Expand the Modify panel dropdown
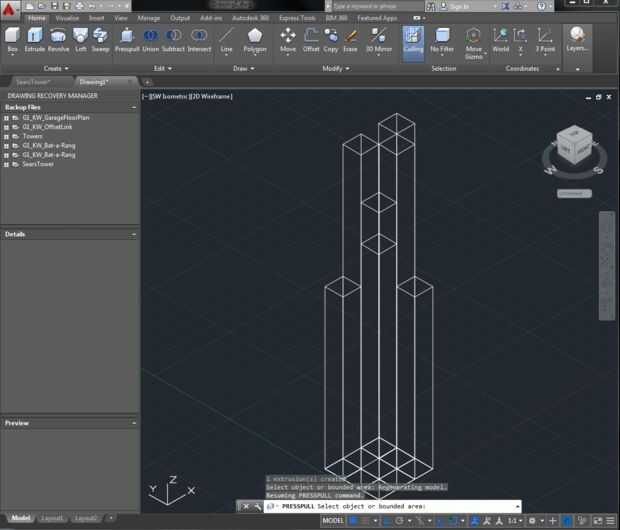 pyautogui.click(x=336, y=68)
